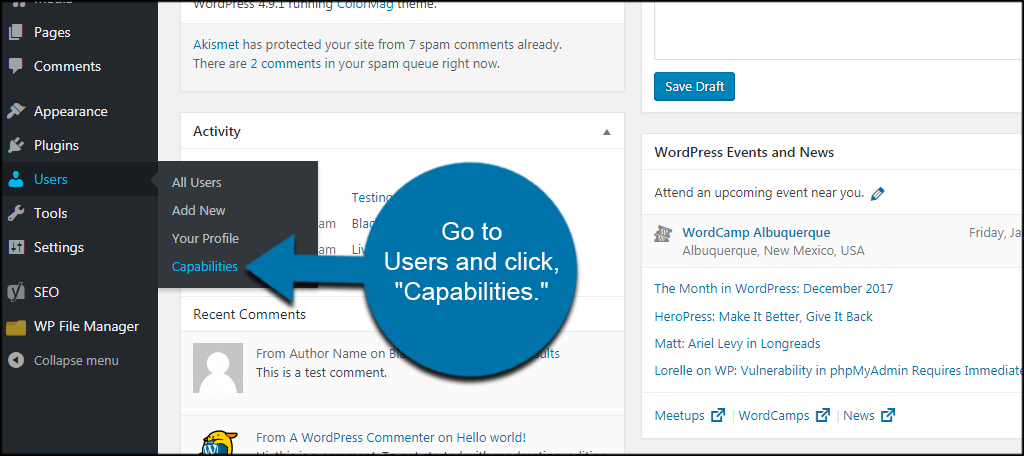The width and height of the screenshot is (1024, 456).
Task: Open the Settings menu
Action: (x=59, y=248)
